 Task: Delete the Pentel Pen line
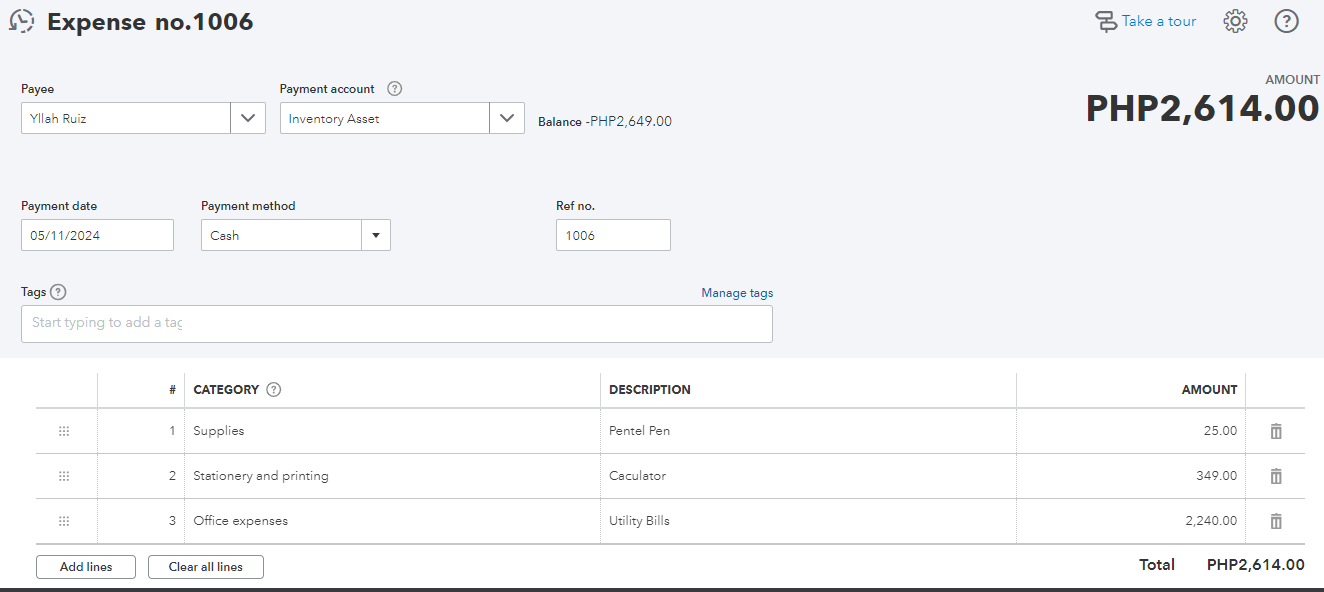tap(1276, 431)
